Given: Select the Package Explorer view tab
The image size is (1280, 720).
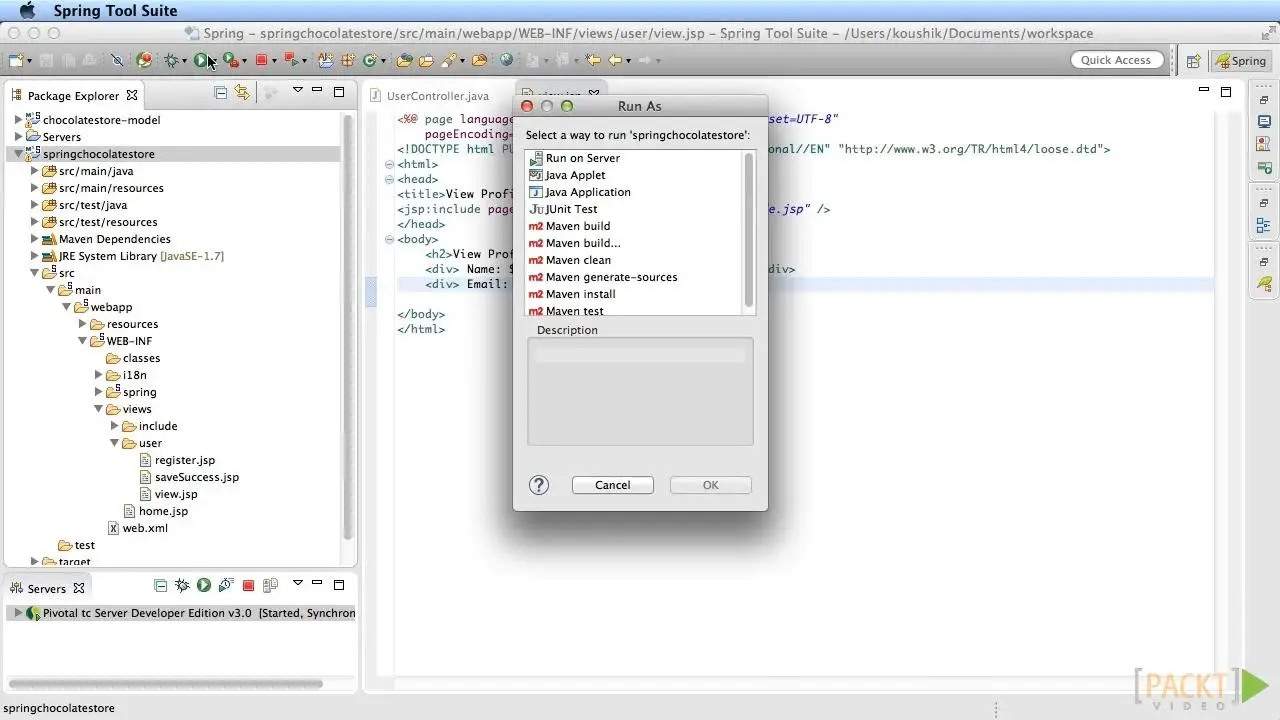Looking at the screenshot, I should coord(73,96).
